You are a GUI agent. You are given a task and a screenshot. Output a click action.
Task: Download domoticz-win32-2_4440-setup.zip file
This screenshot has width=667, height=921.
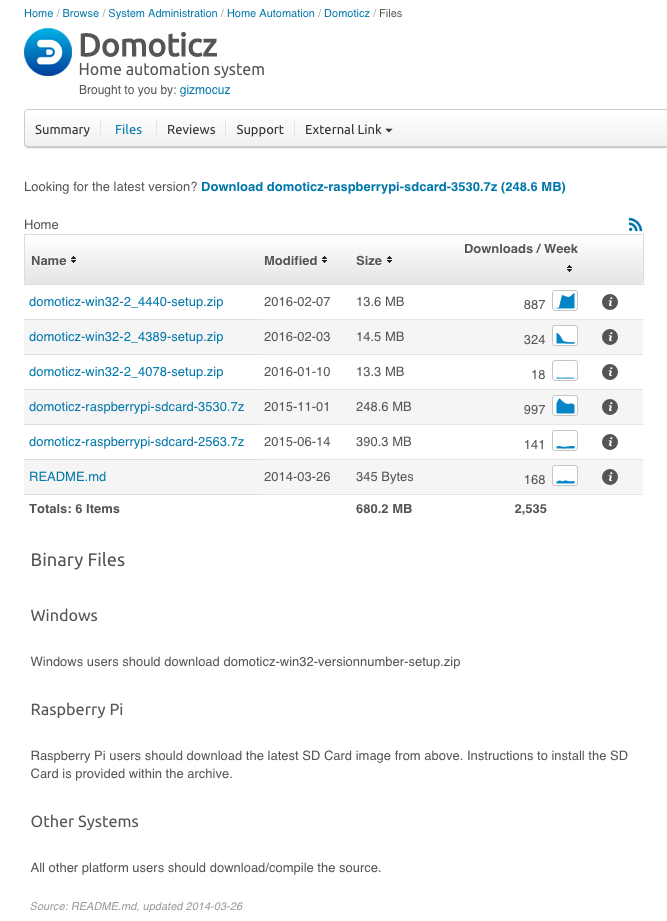tap(126, 301)
